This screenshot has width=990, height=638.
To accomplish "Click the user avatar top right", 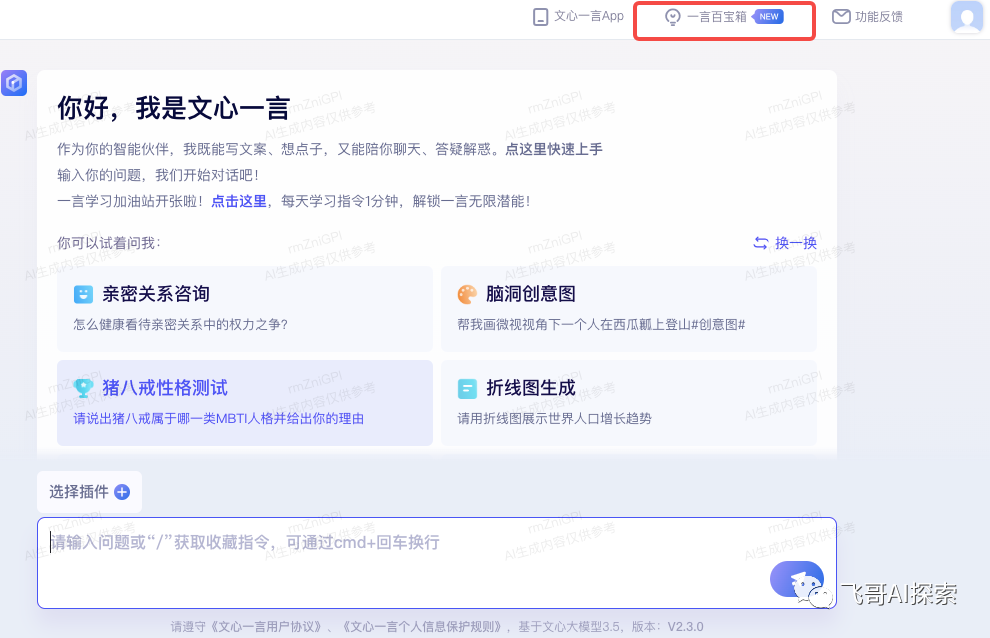I will (965, 16).
